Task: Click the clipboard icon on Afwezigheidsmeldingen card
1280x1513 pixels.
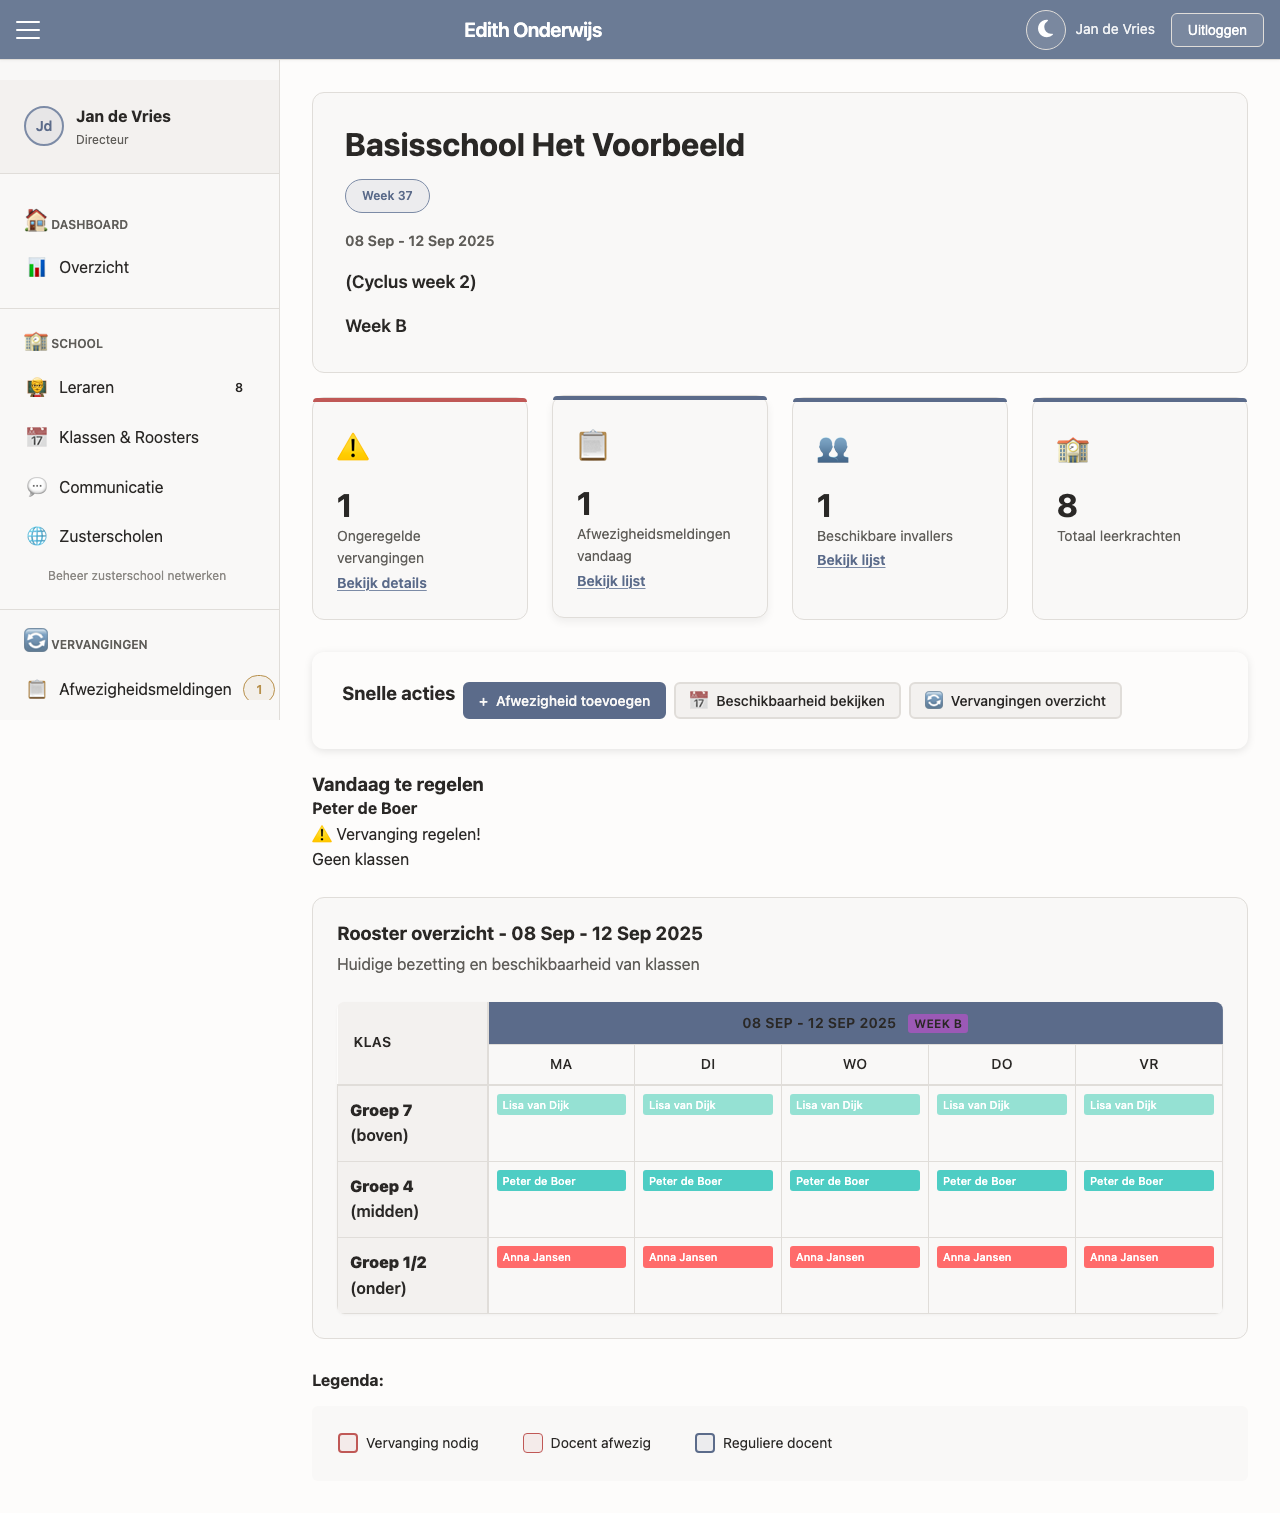Action: tap(593, 445)
